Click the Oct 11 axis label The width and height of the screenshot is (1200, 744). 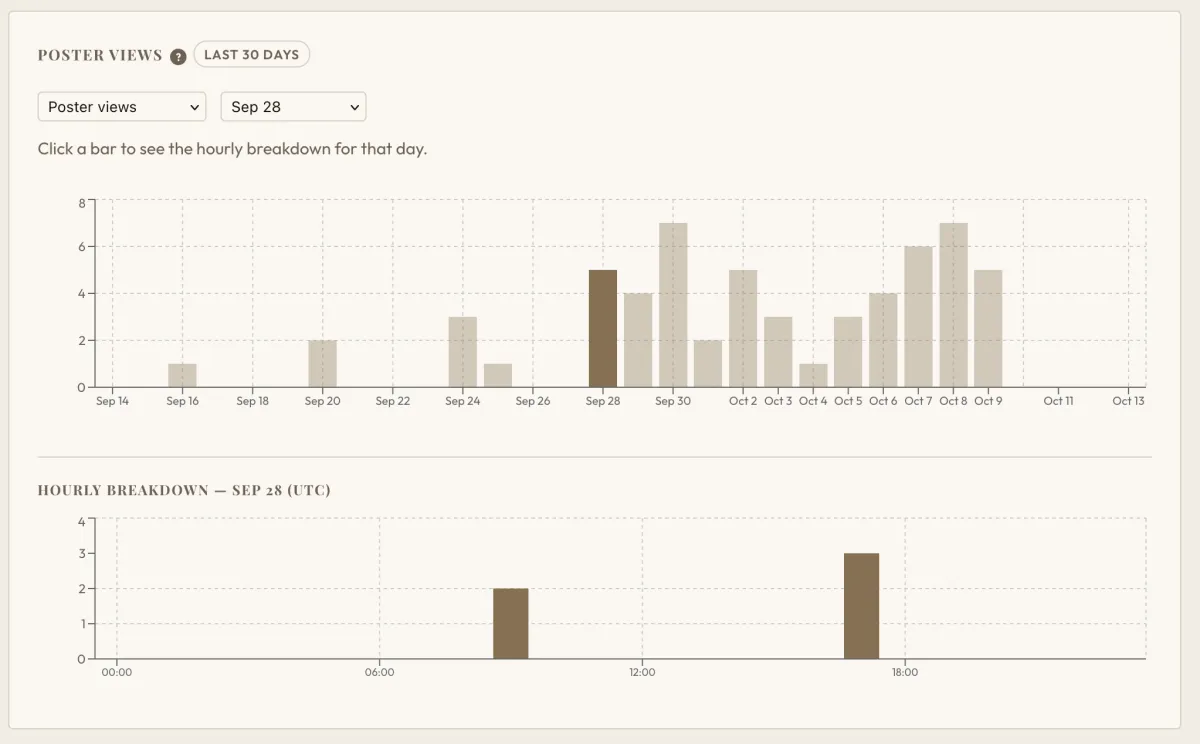click(1058, 401)
